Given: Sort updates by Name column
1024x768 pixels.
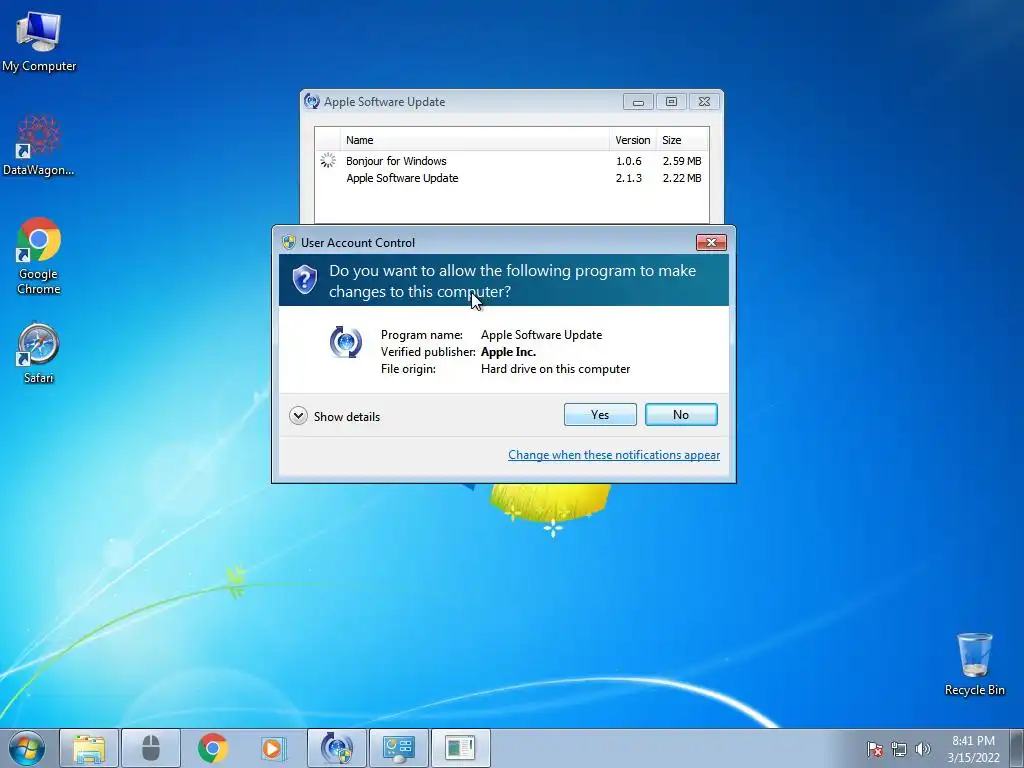Looking at the screenshot, I should click(x=474, y=140).
